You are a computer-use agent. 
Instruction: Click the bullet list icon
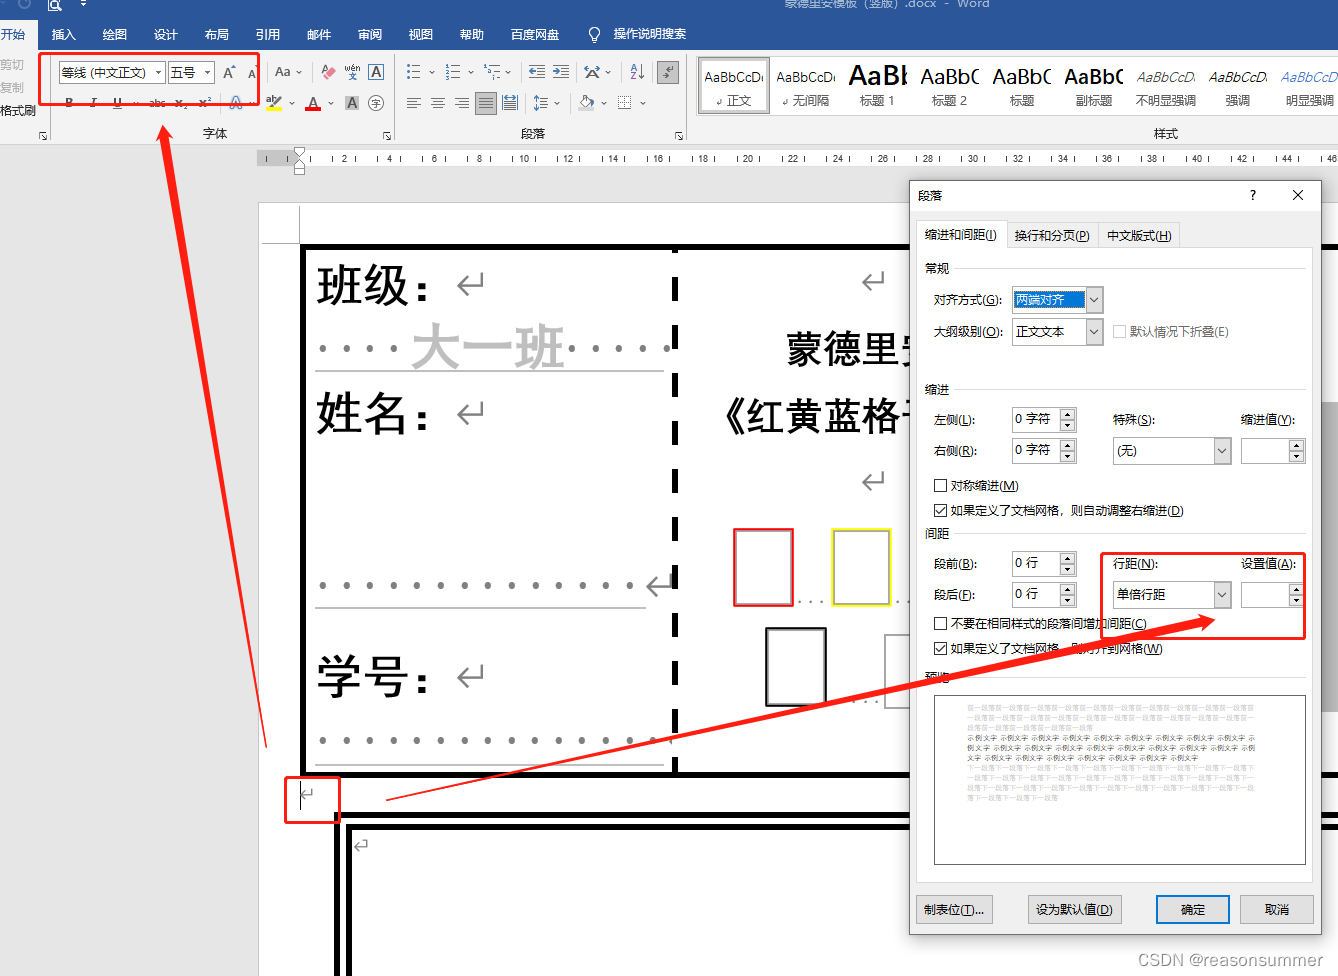pyautogui.click(x=413, y=72)
